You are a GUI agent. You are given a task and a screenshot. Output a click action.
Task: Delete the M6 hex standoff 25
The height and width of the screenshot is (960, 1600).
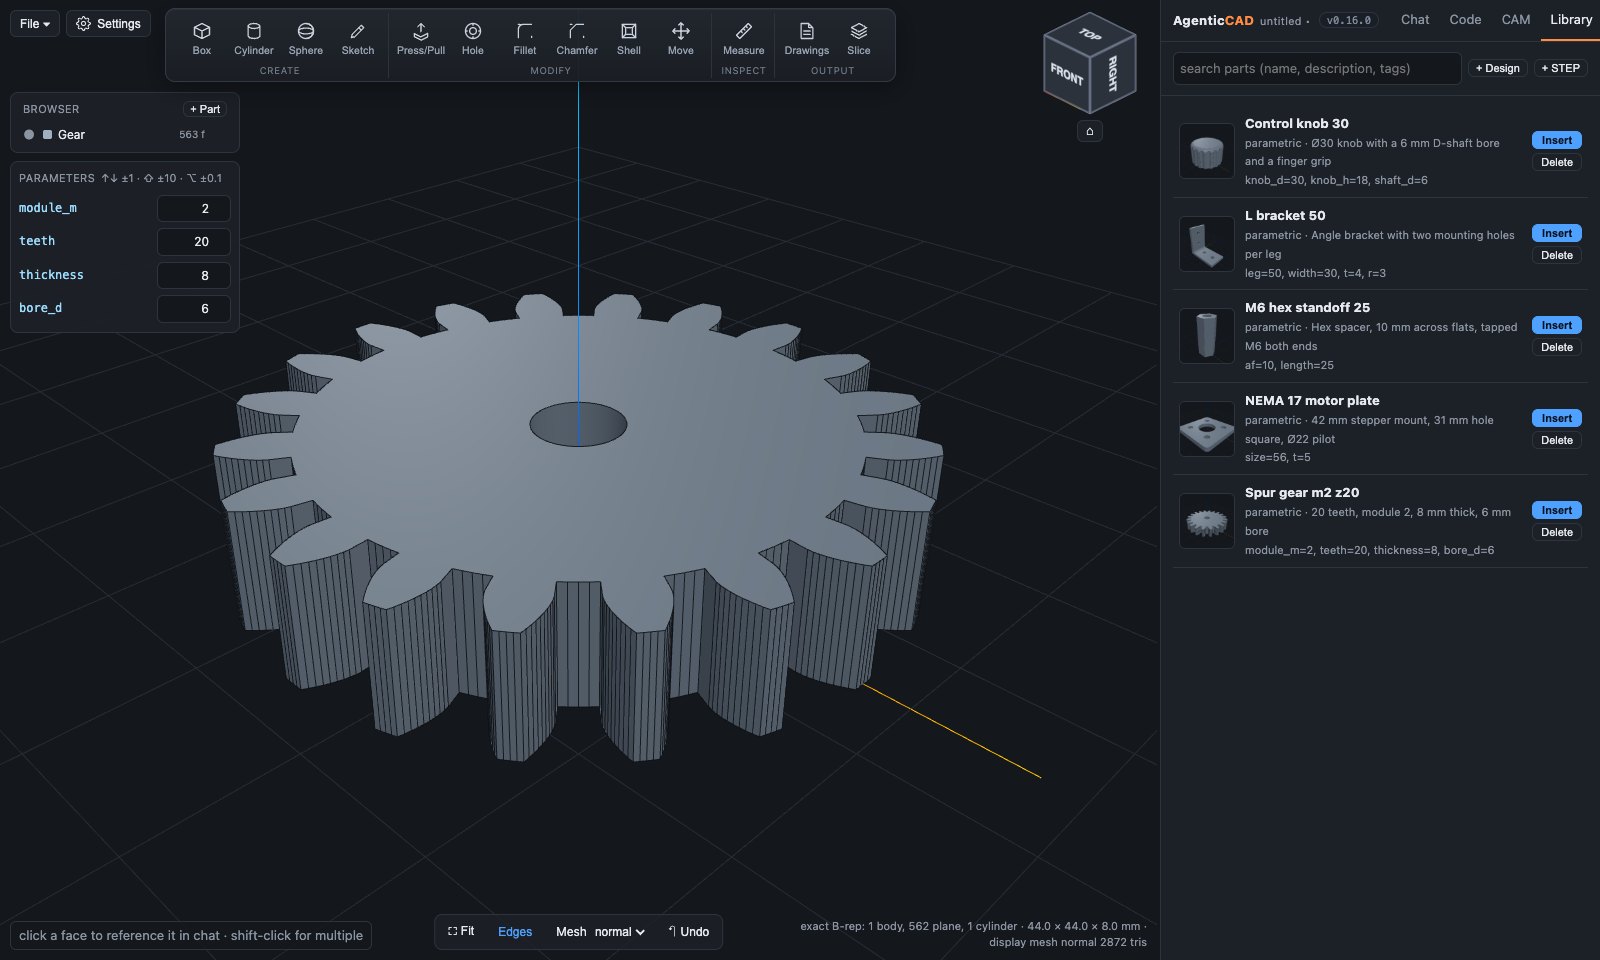[1556, 347]
